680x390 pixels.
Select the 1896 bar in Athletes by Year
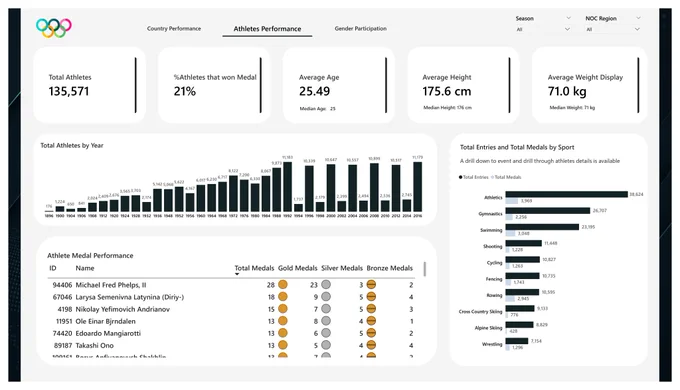(x=49, y=211)
